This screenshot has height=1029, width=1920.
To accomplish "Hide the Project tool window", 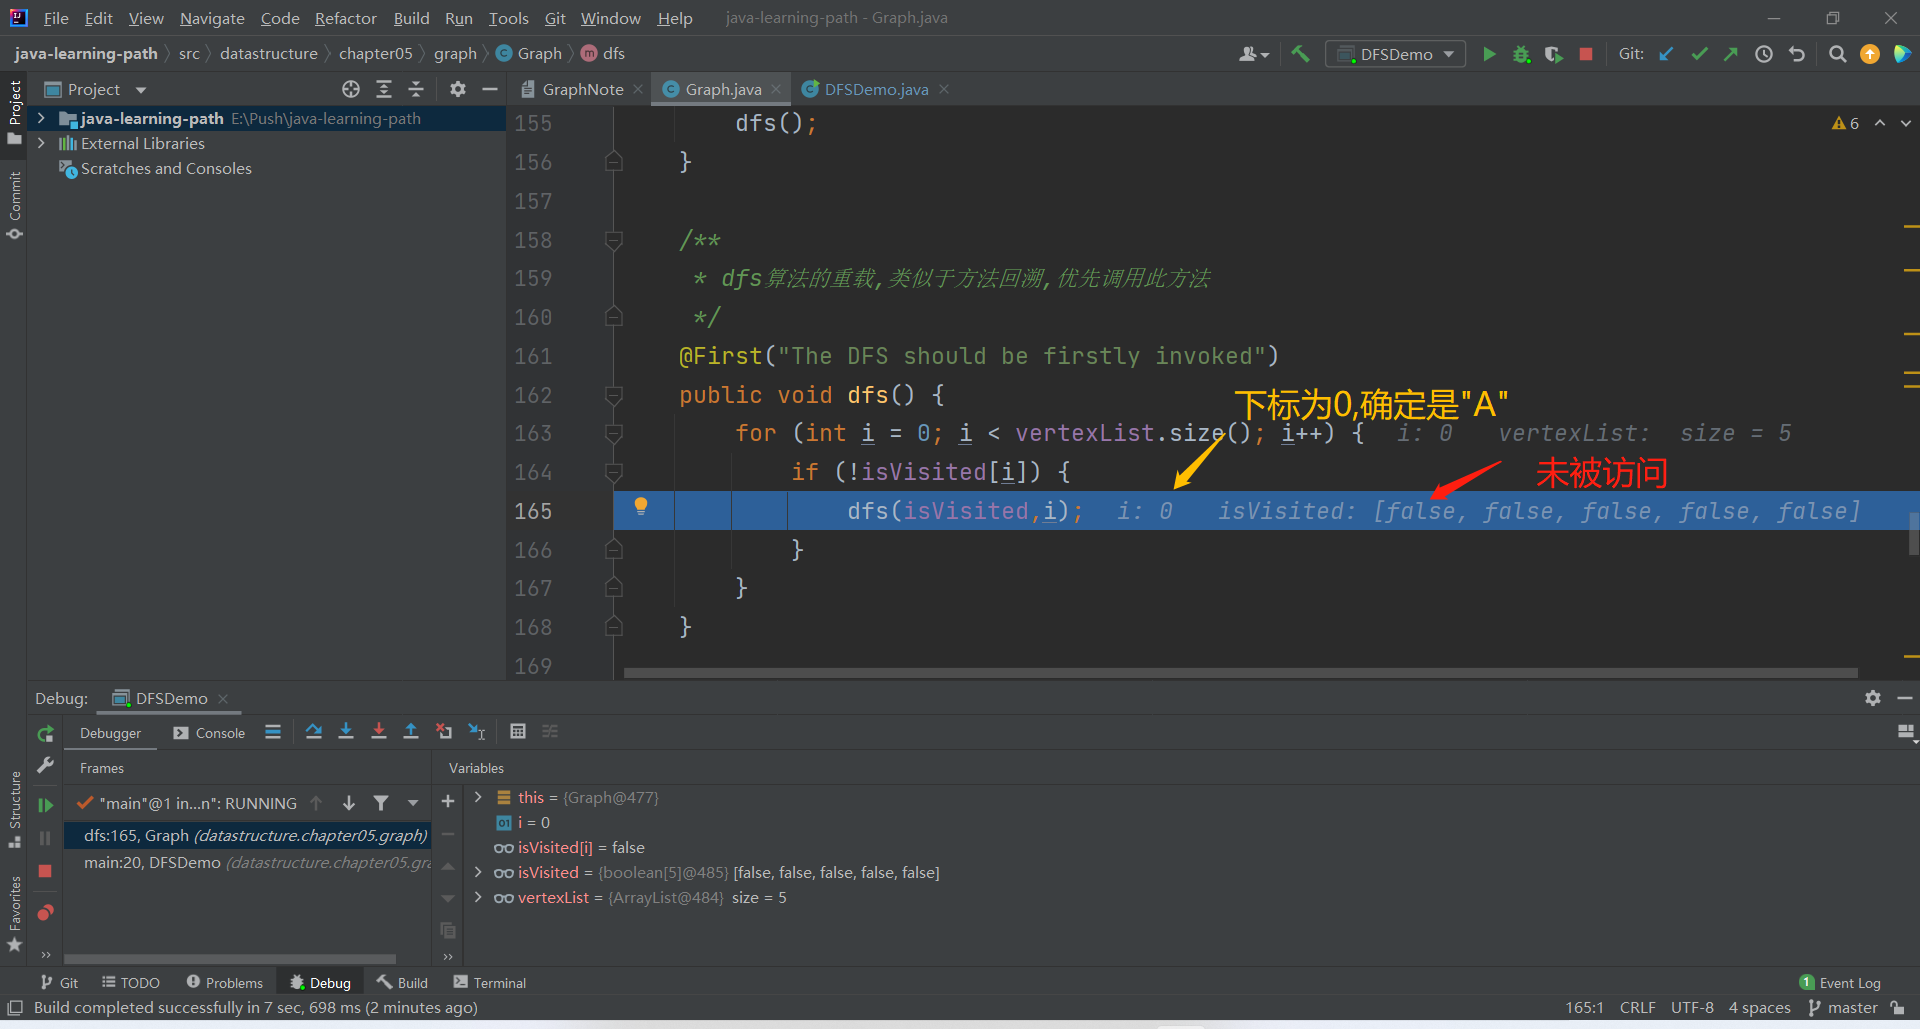I will (490, 89).
